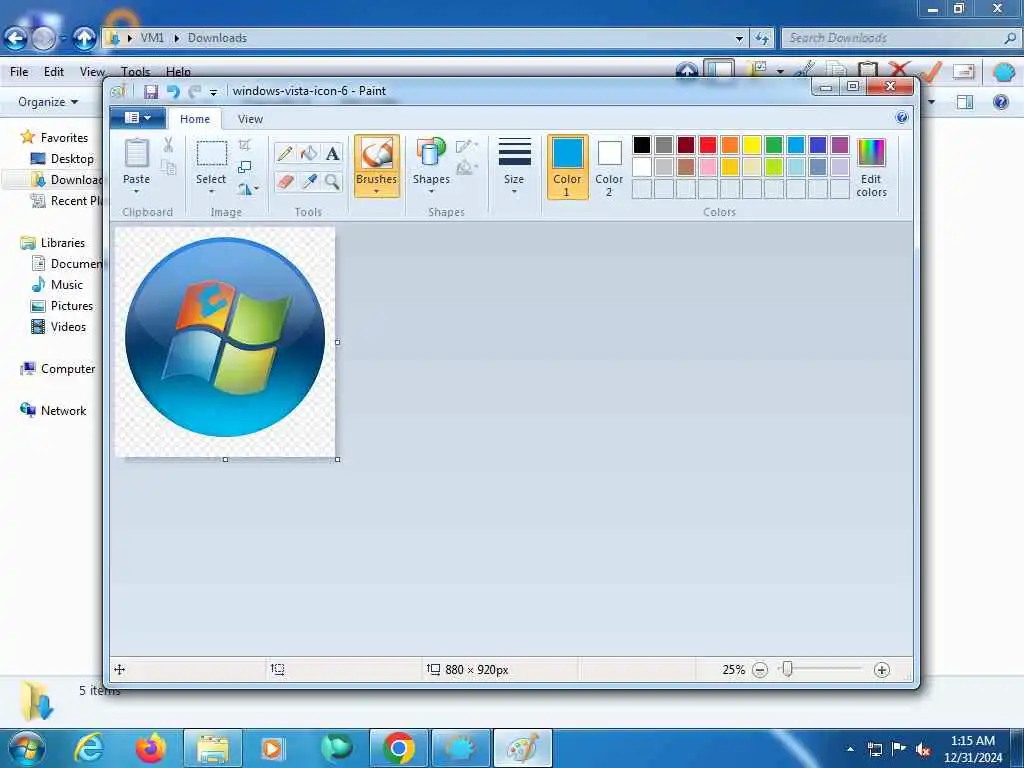Undo the last action in Paint
Viewport: 1024px width, 768px height.
click(x=173, y=91)
